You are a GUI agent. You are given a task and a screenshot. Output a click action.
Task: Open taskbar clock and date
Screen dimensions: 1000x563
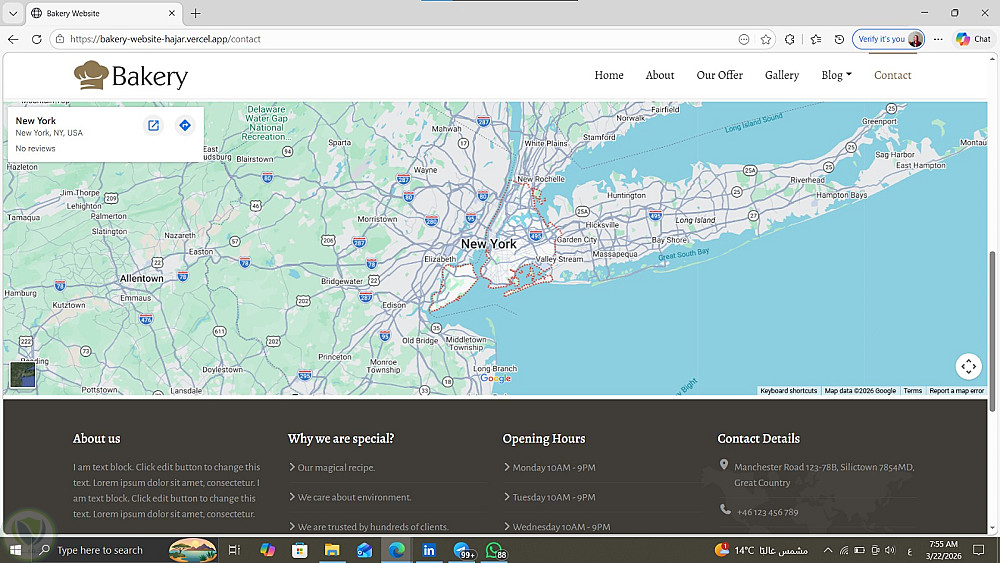click(943, 550)
